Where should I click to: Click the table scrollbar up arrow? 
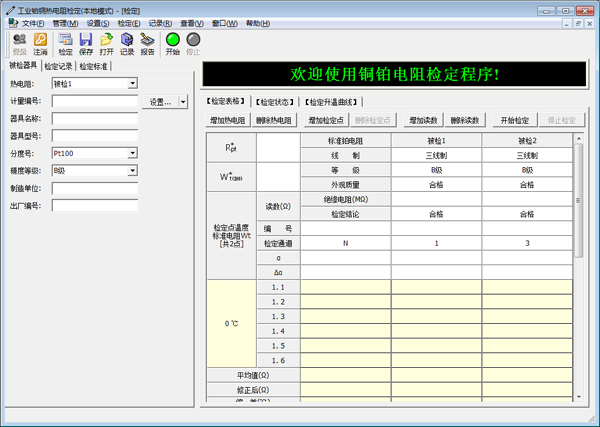[x=579, y=138]
